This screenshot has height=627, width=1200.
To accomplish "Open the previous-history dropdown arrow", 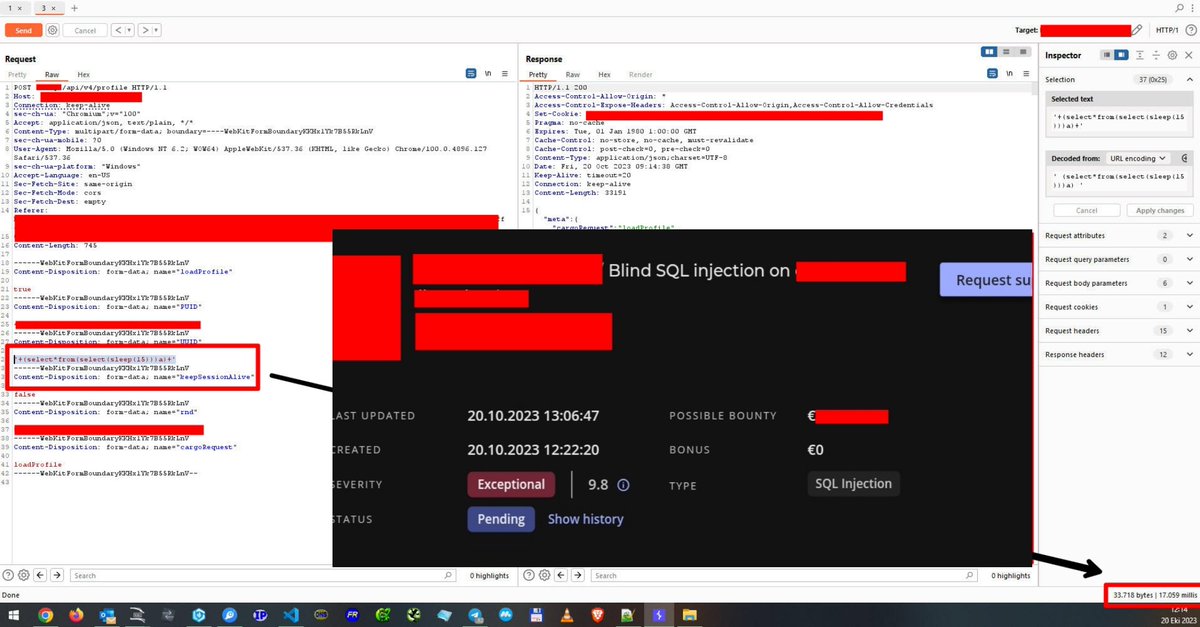I will [x=130, y=31].
